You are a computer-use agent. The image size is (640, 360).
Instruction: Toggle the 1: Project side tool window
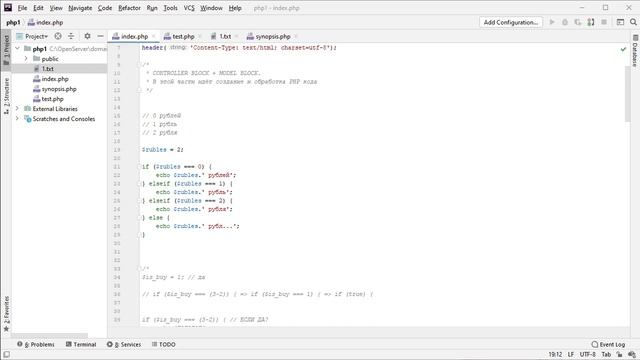tap(6, 50)
